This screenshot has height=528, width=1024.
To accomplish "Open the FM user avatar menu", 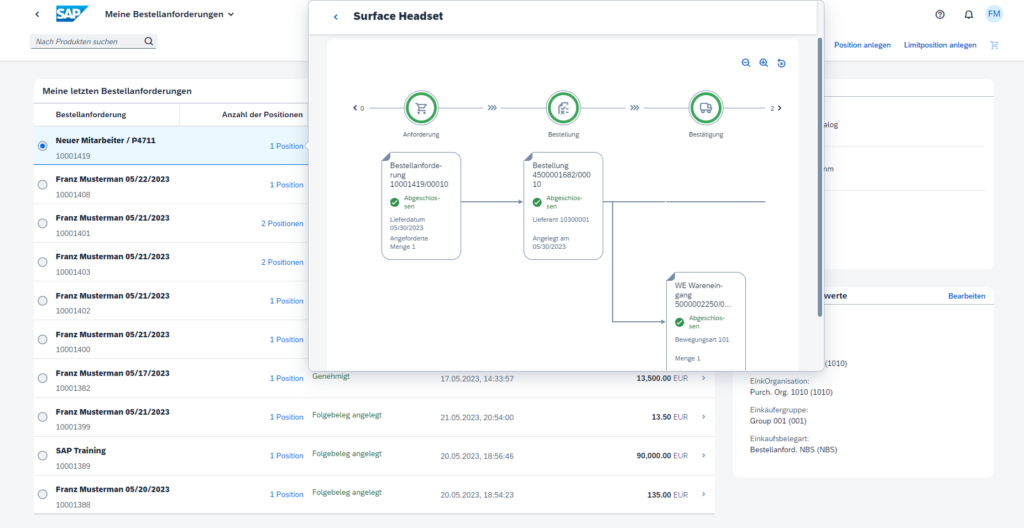I will pyautogui.click(x=993, y=14).
